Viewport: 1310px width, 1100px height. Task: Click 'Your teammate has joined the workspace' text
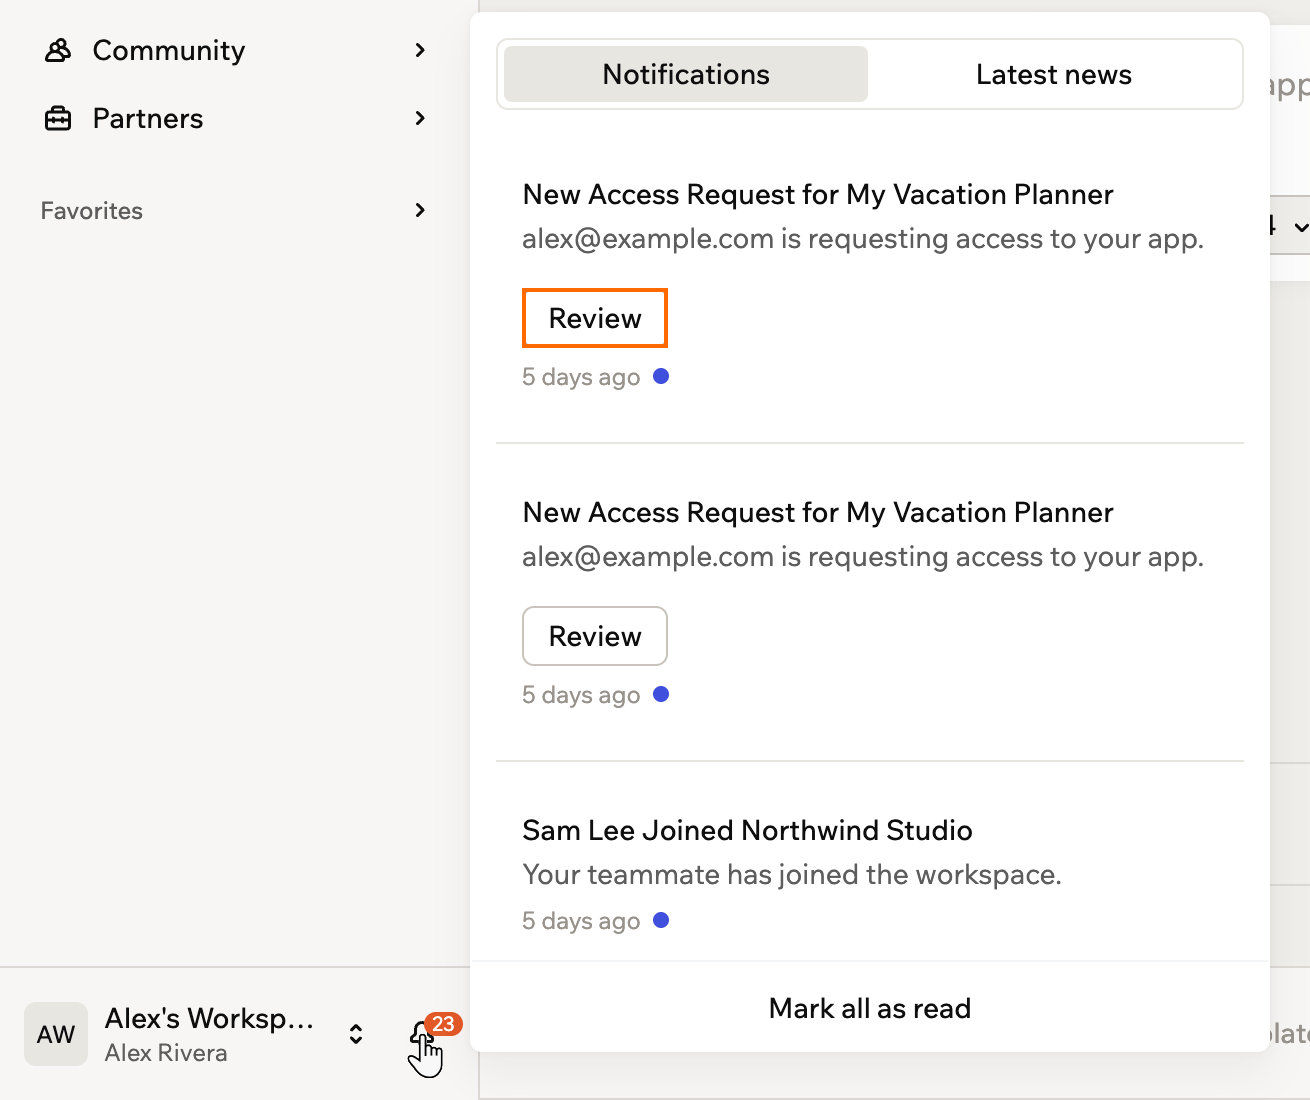coord(792,874)
